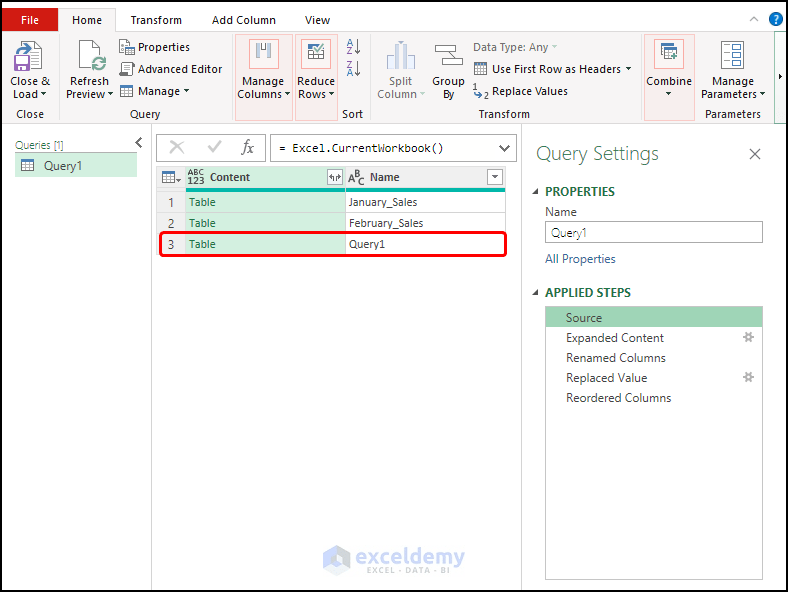Select the Query1 name cell
Image resolution: width=788 pixels, height=592 pixels.
click(x=425, y=244)
